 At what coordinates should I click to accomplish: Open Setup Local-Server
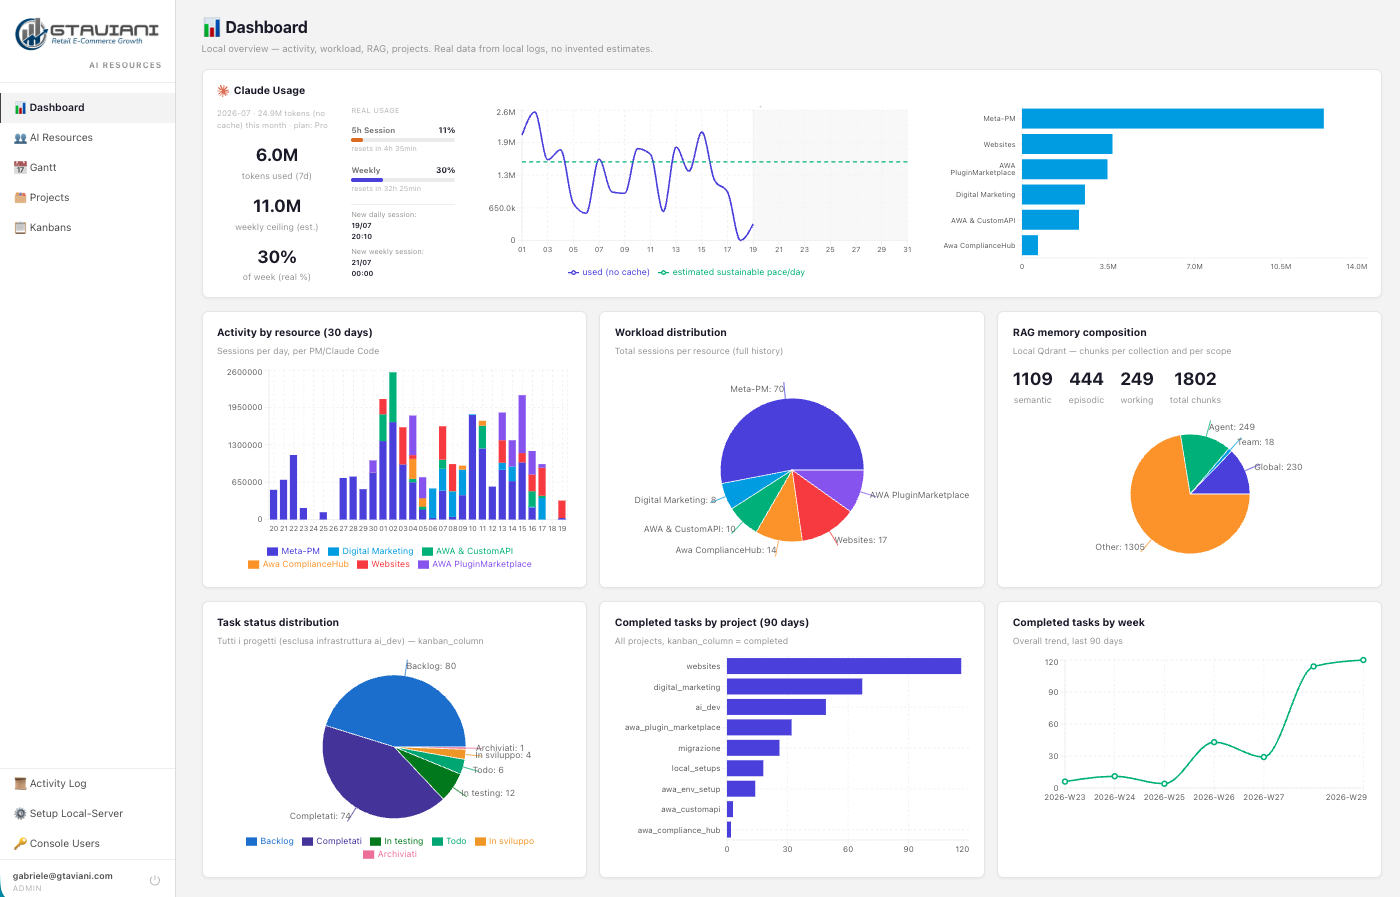[x=88, y=814]
